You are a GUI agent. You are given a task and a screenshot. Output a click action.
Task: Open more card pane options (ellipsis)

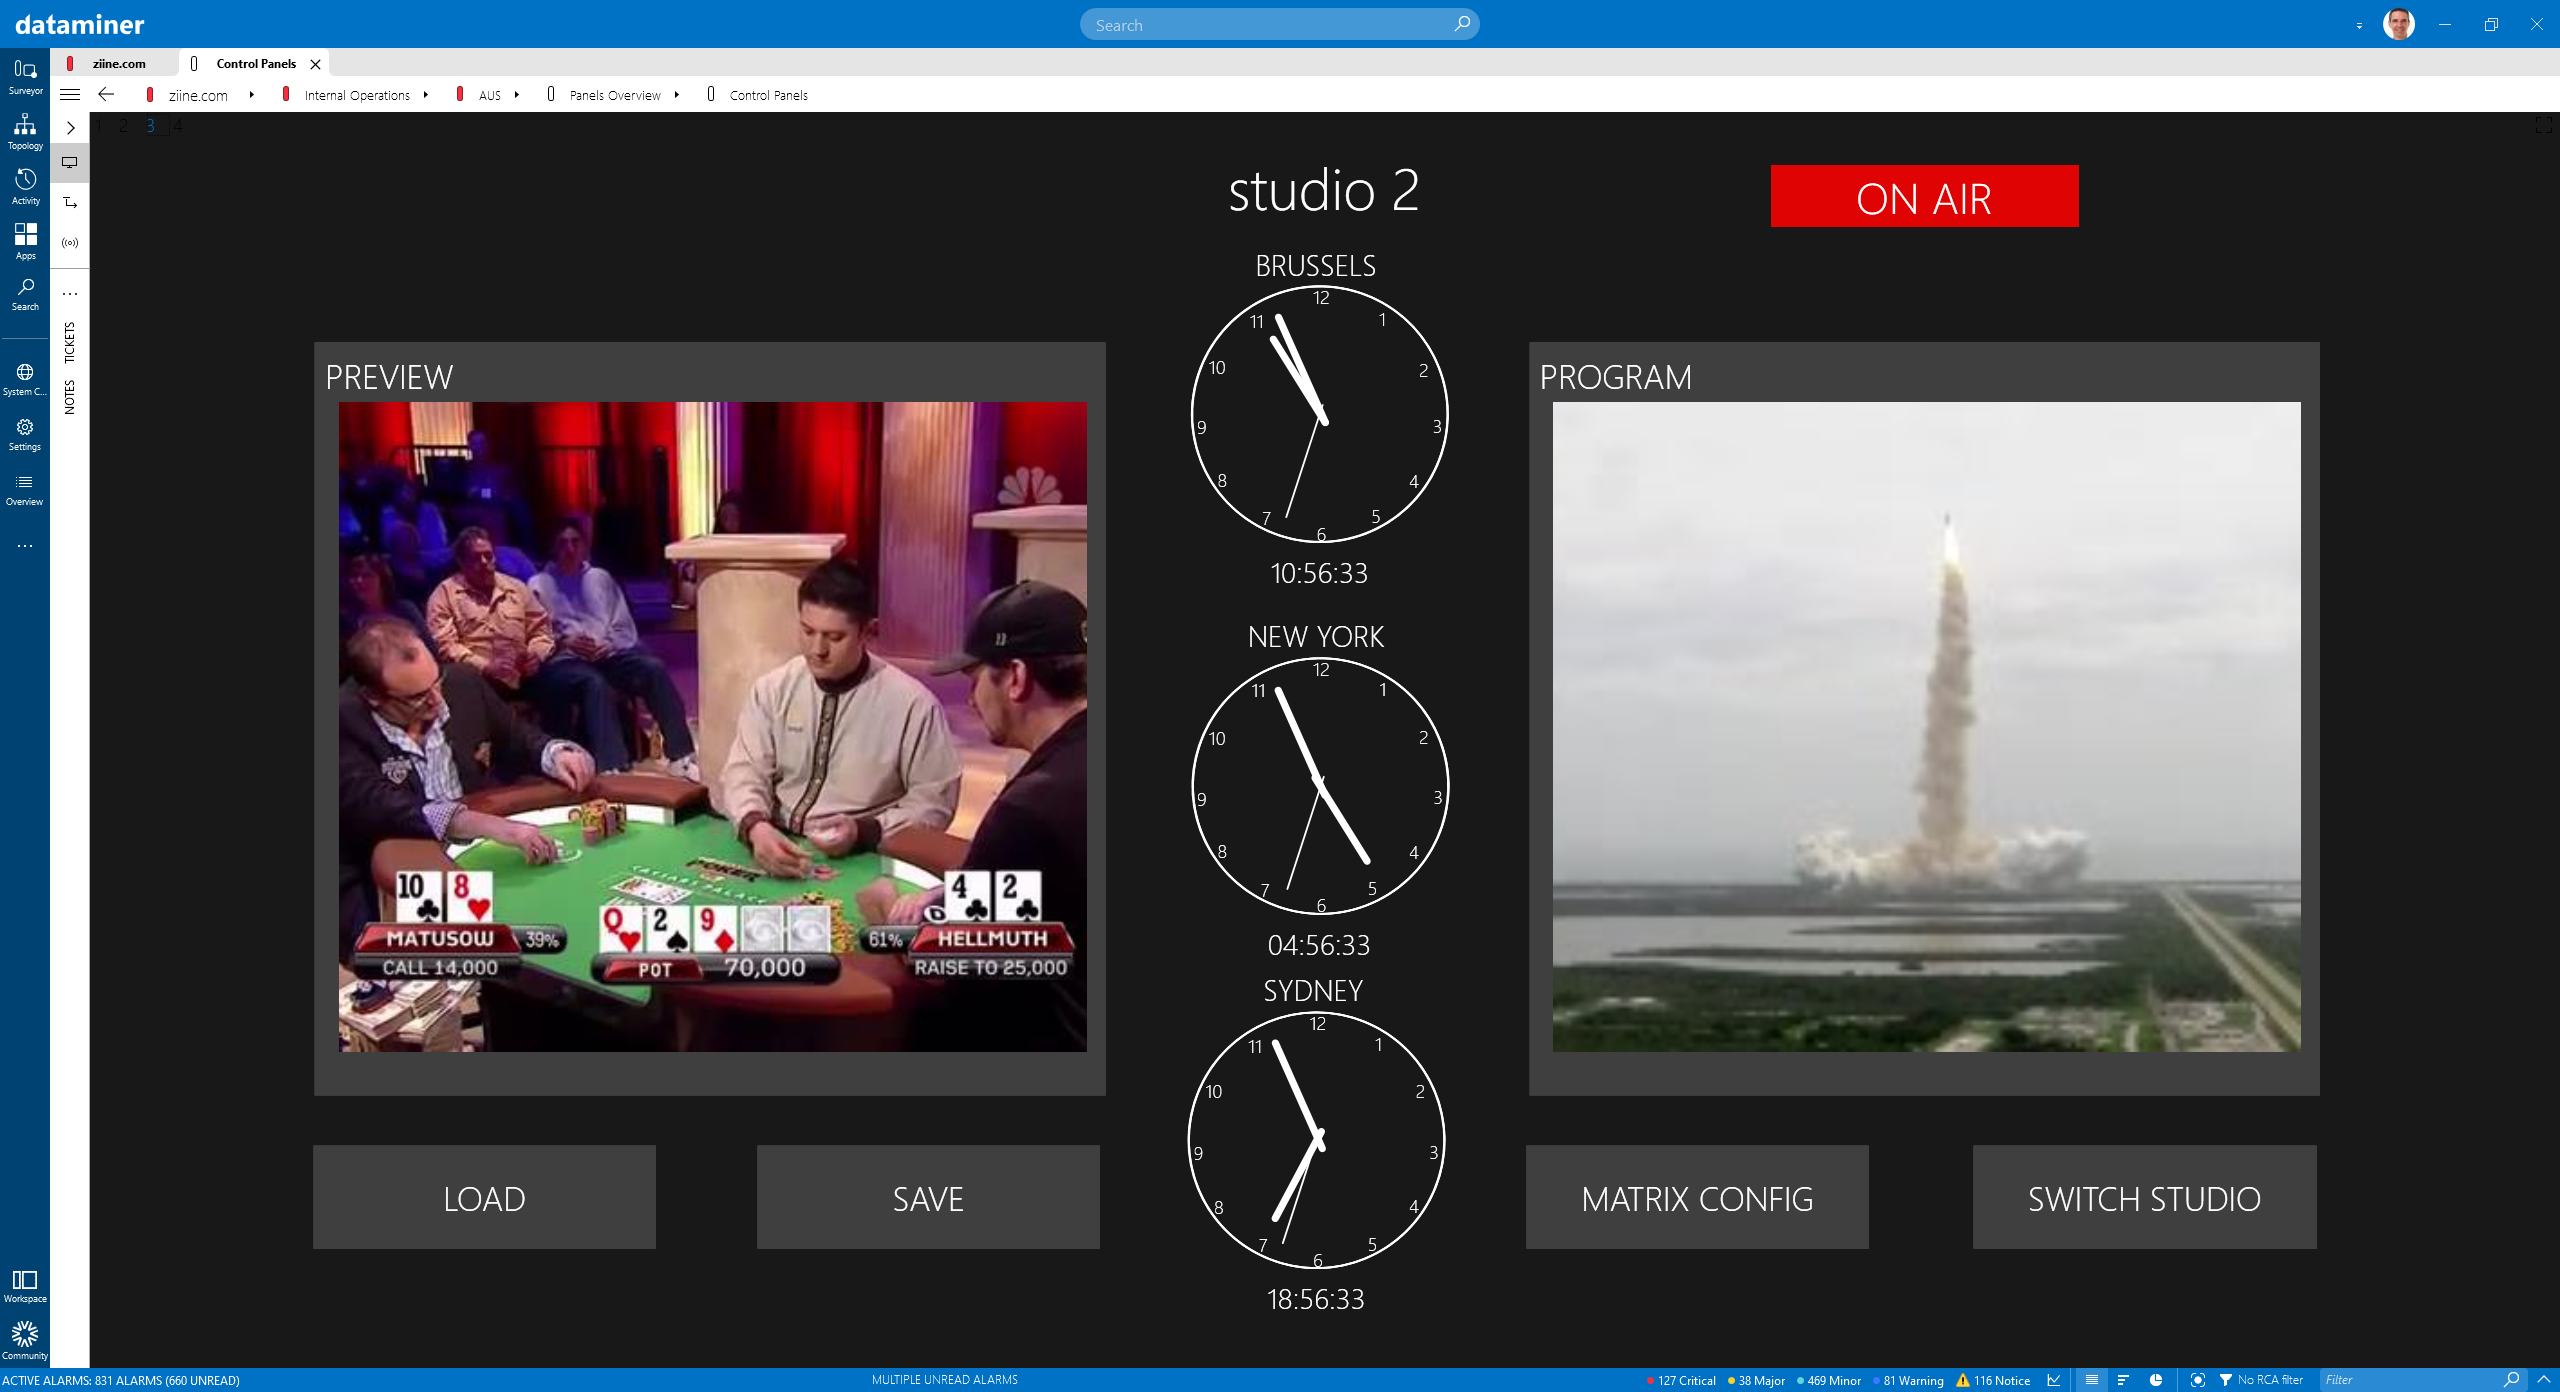pos(70,294)
